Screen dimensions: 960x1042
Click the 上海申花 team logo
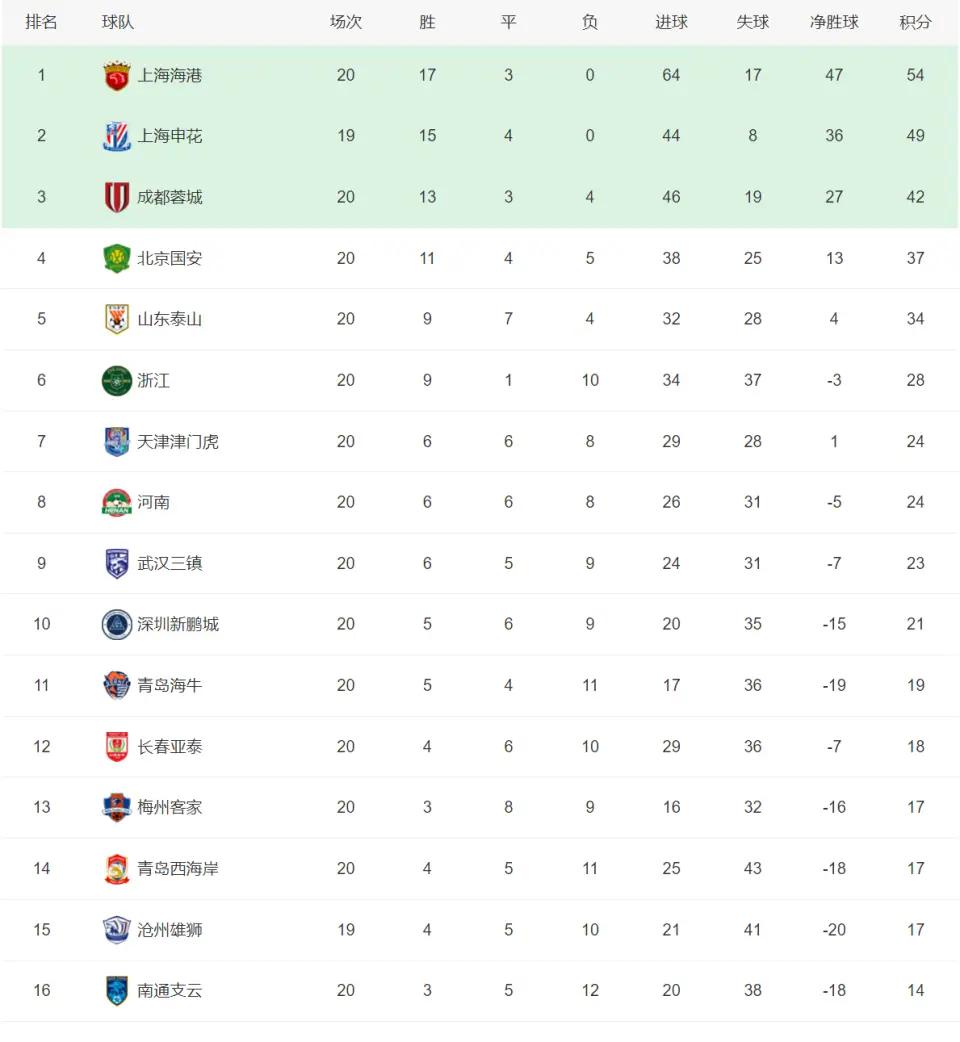pyautogui.click(x=117, y=136)
